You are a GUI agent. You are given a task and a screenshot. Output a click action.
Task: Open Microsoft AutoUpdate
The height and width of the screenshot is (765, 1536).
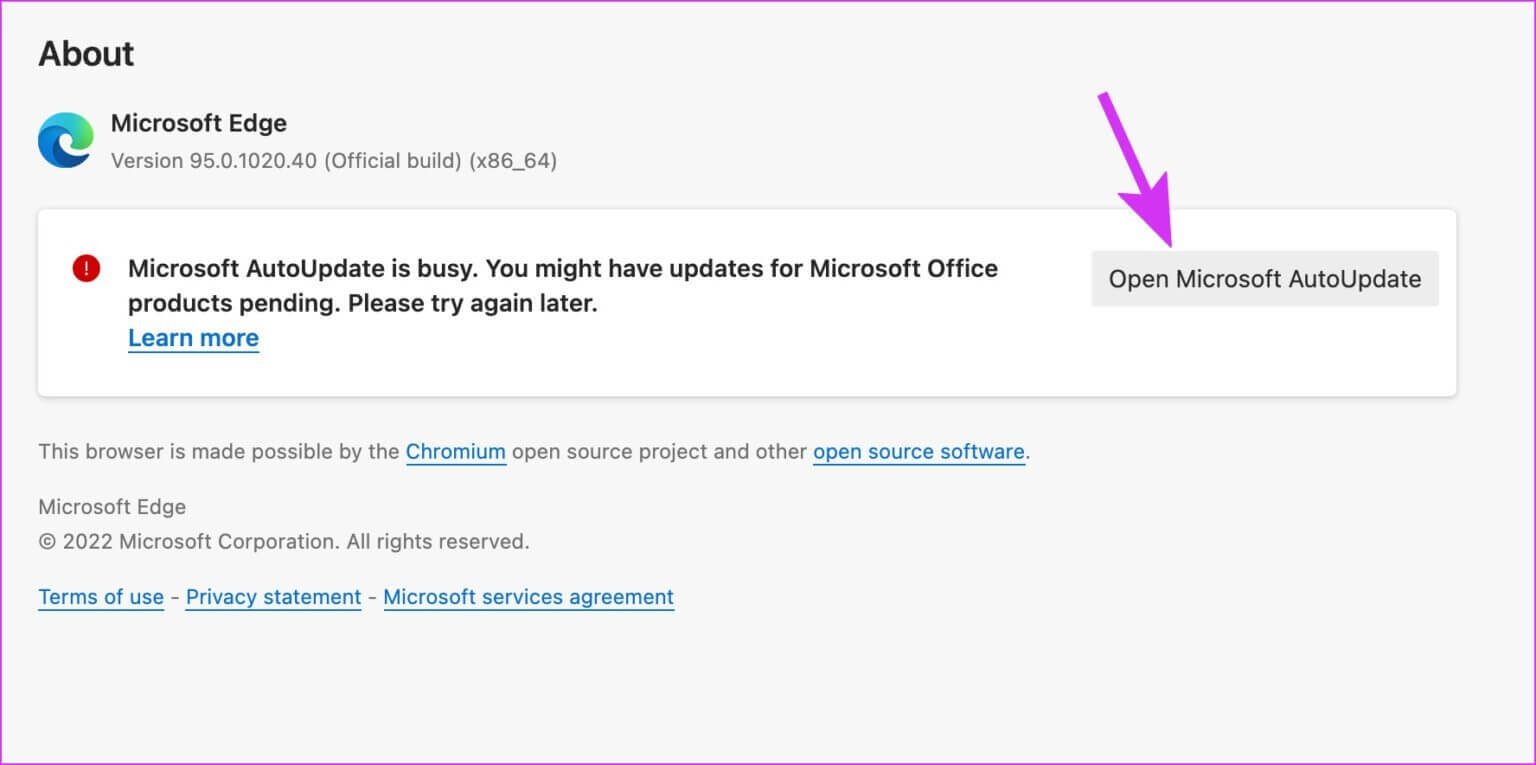pyautogui.click(x=1264, y=279)
